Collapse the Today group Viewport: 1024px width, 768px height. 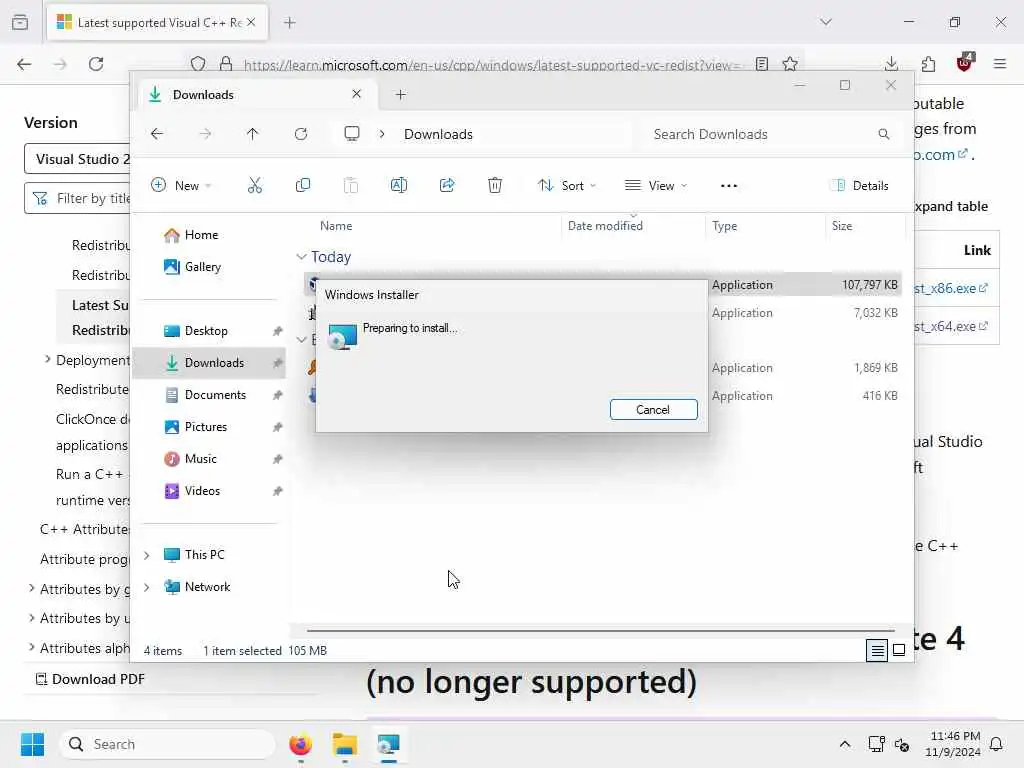click(x=301, y=257)
